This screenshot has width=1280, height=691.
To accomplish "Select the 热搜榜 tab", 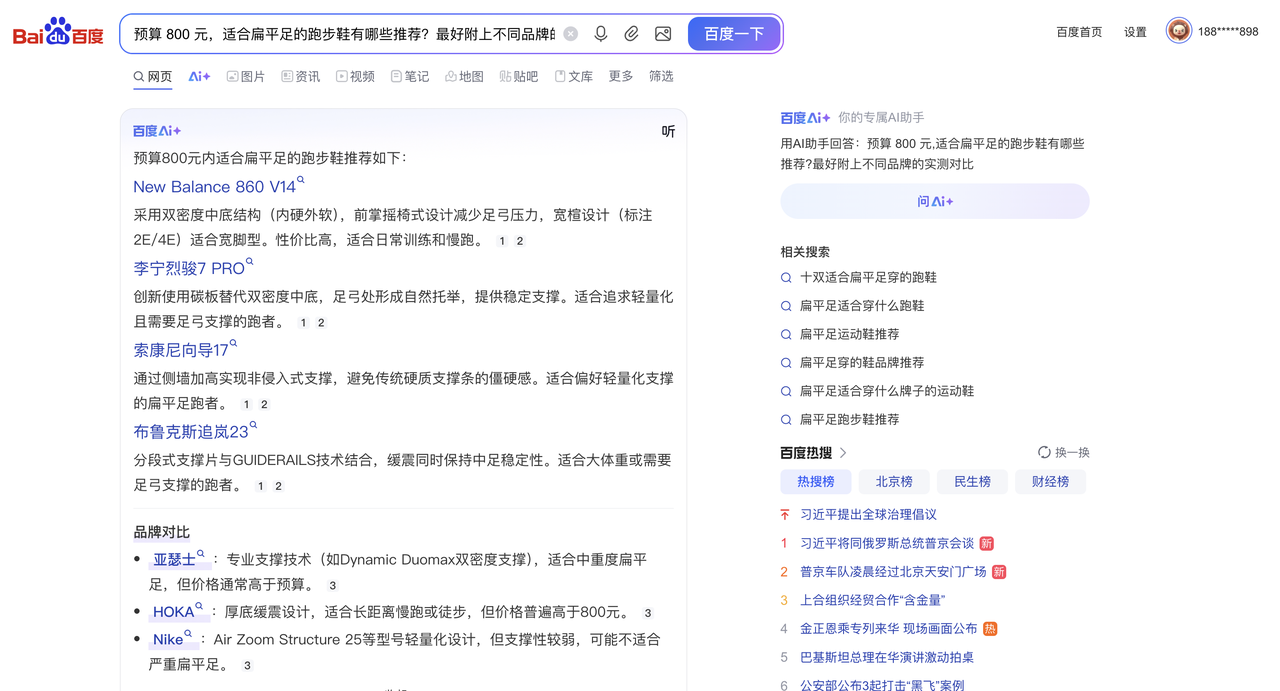I will 816,482.
